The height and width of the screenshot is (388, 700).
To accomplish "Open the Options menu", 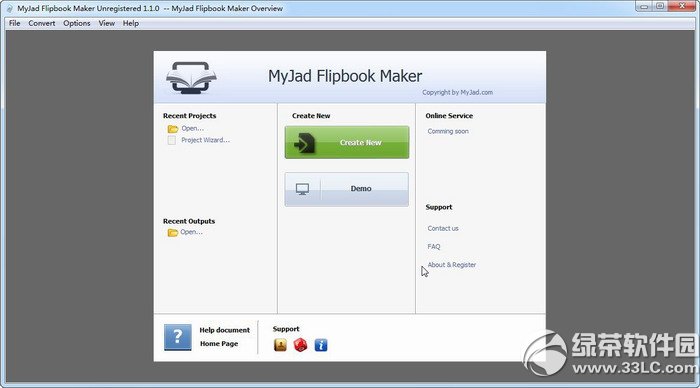I will 76,23.
